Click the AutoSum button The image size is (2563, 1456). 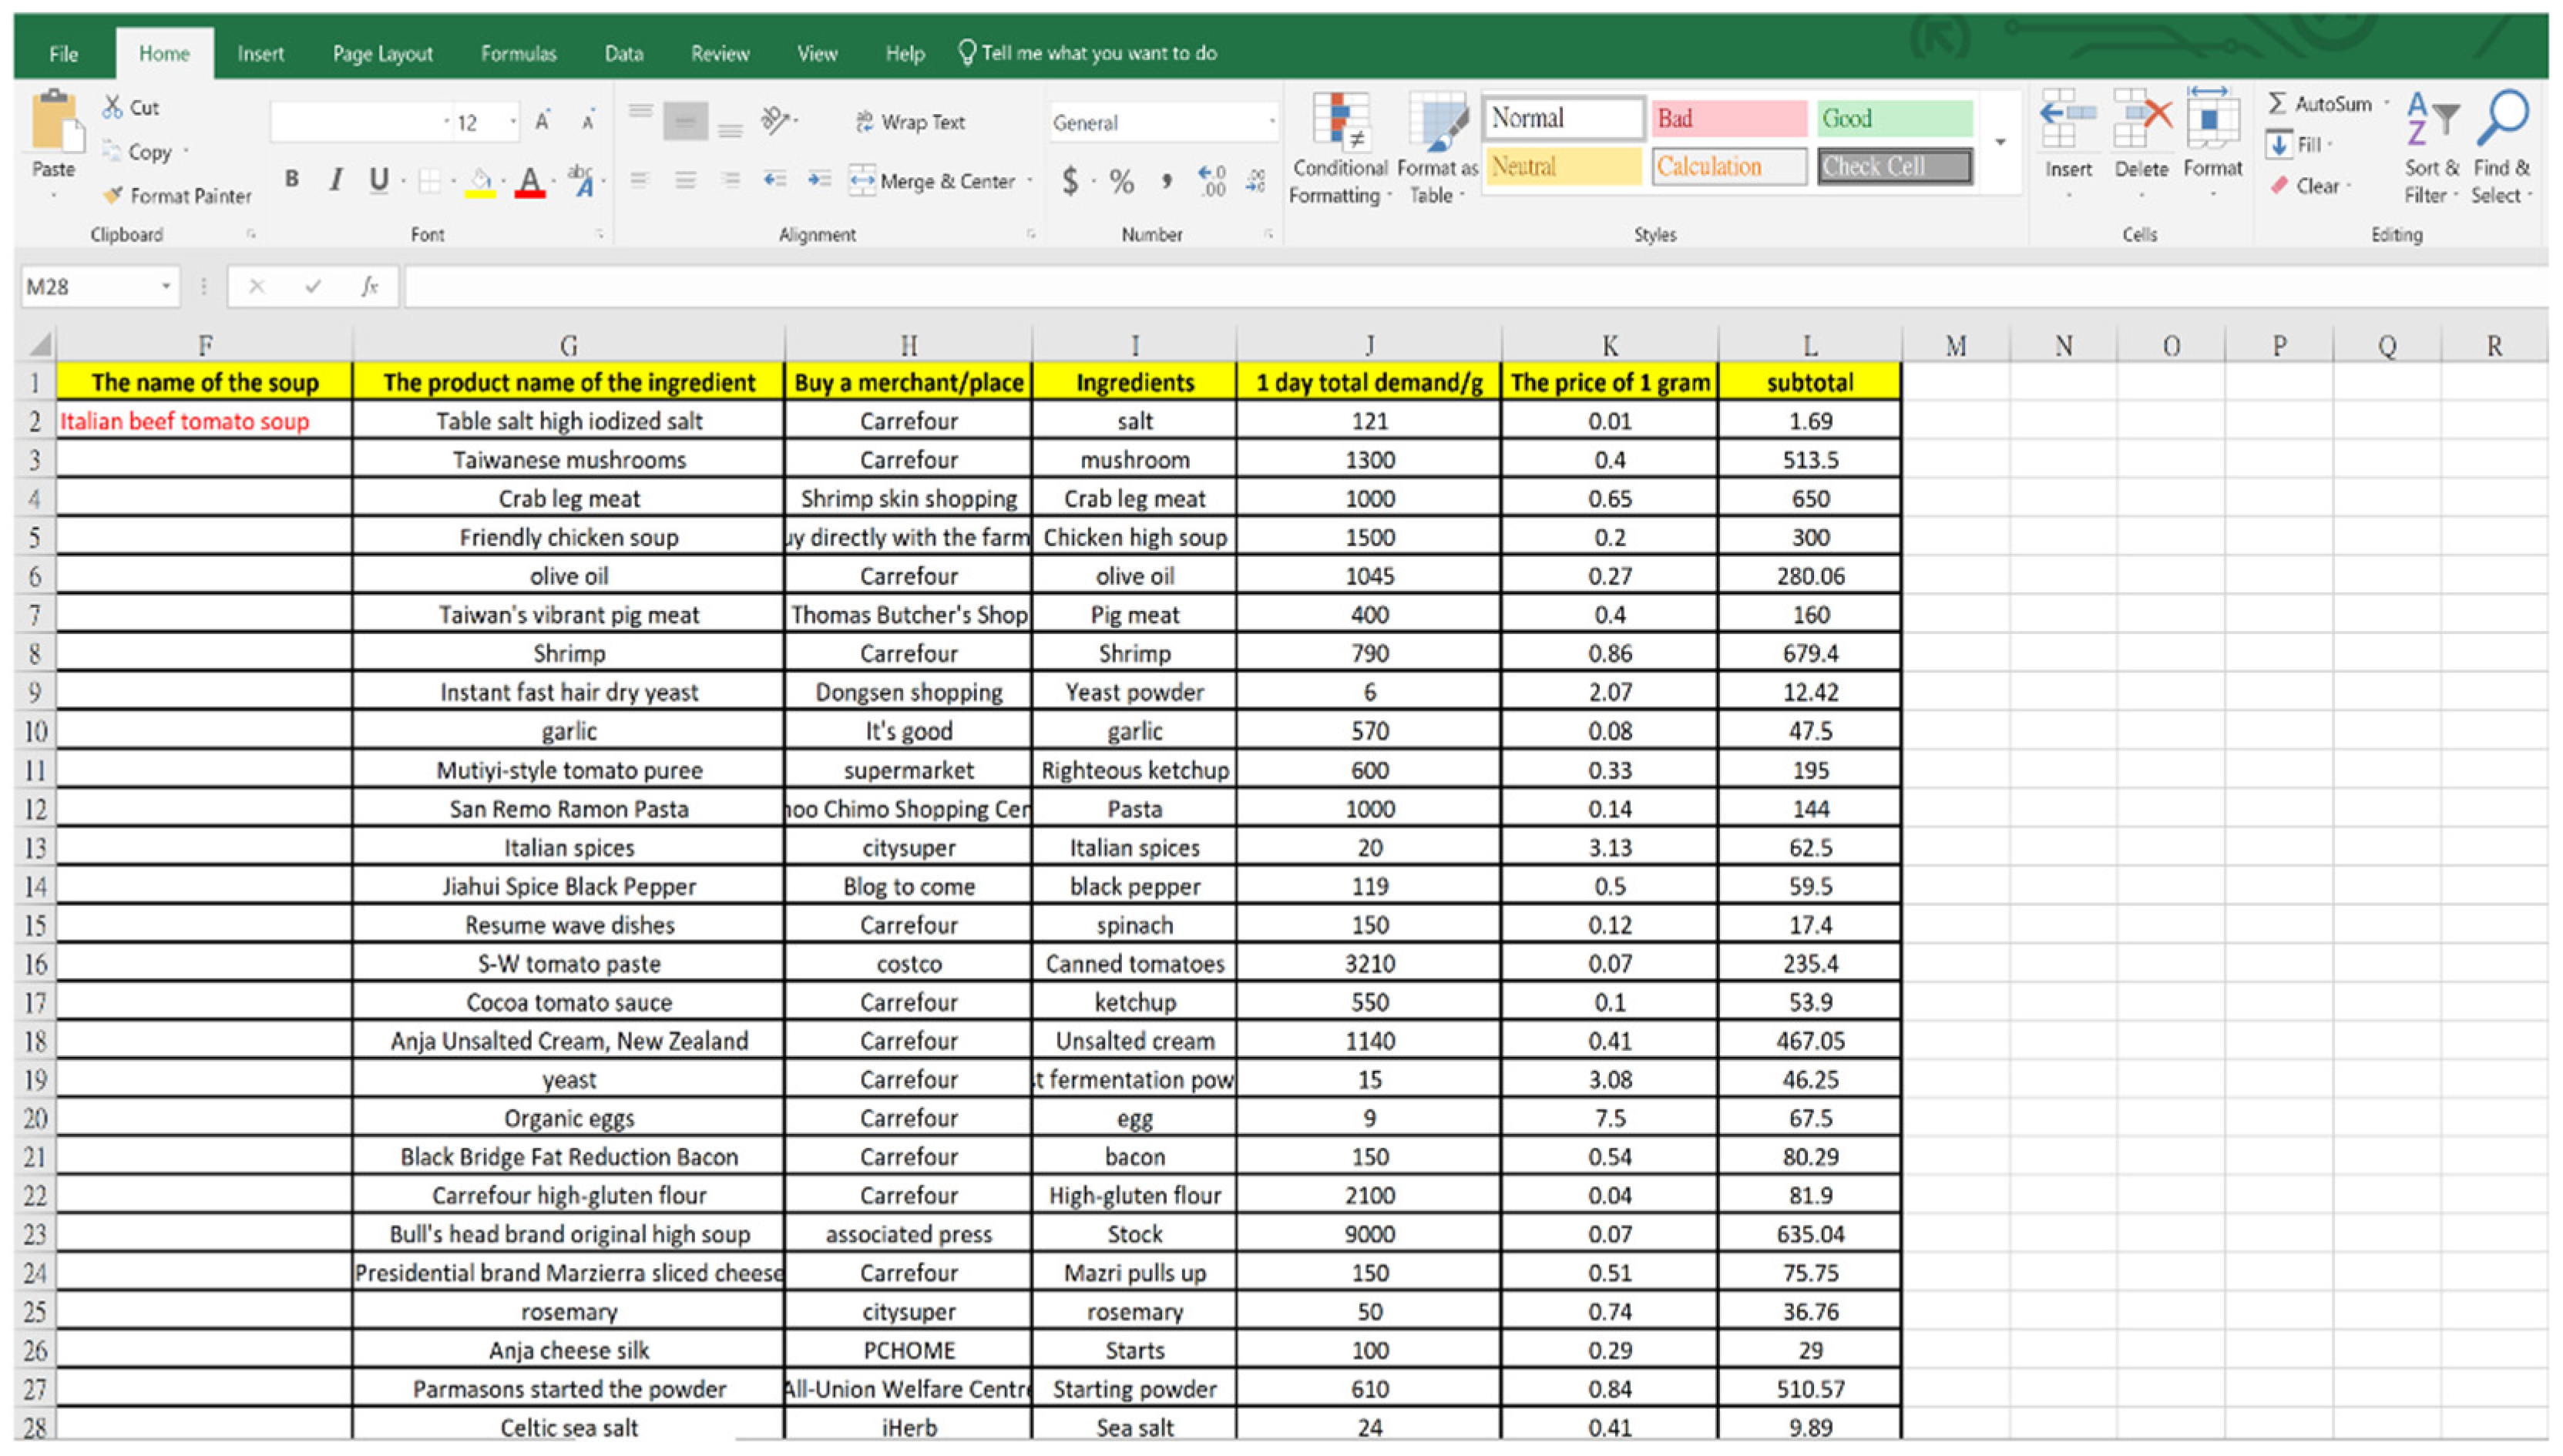[x=2320, y=104]
